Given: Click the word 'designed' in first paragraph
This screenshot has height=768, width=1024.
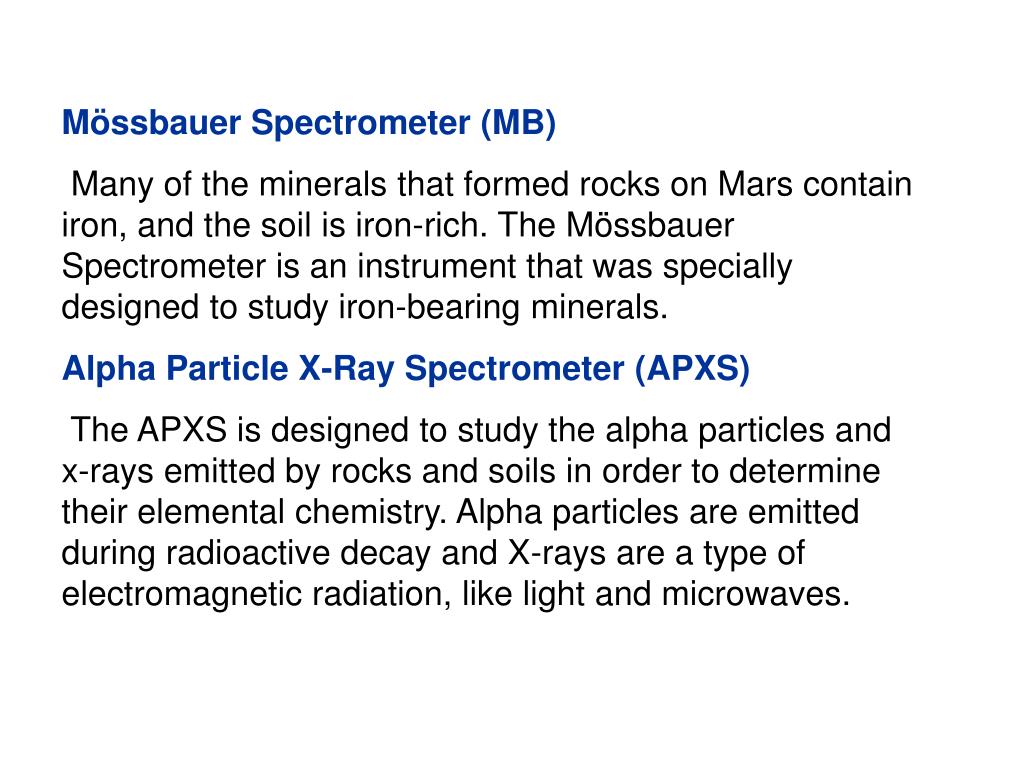Looking at the screenshot, I should tap(130, 308).
